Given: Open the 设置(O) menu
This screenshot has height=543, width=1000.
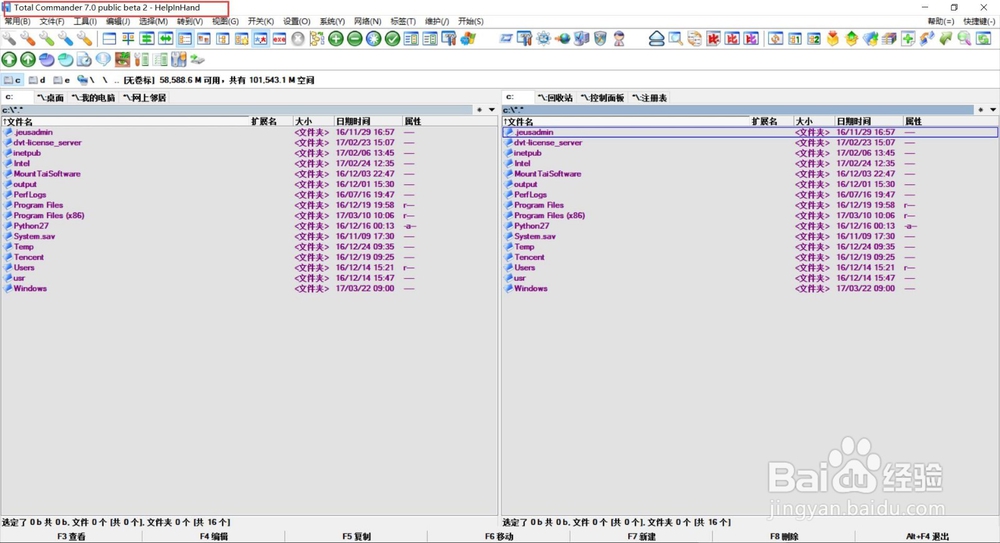Looking at the screenshot, I should pyautogui.click(x=297, y=21).
